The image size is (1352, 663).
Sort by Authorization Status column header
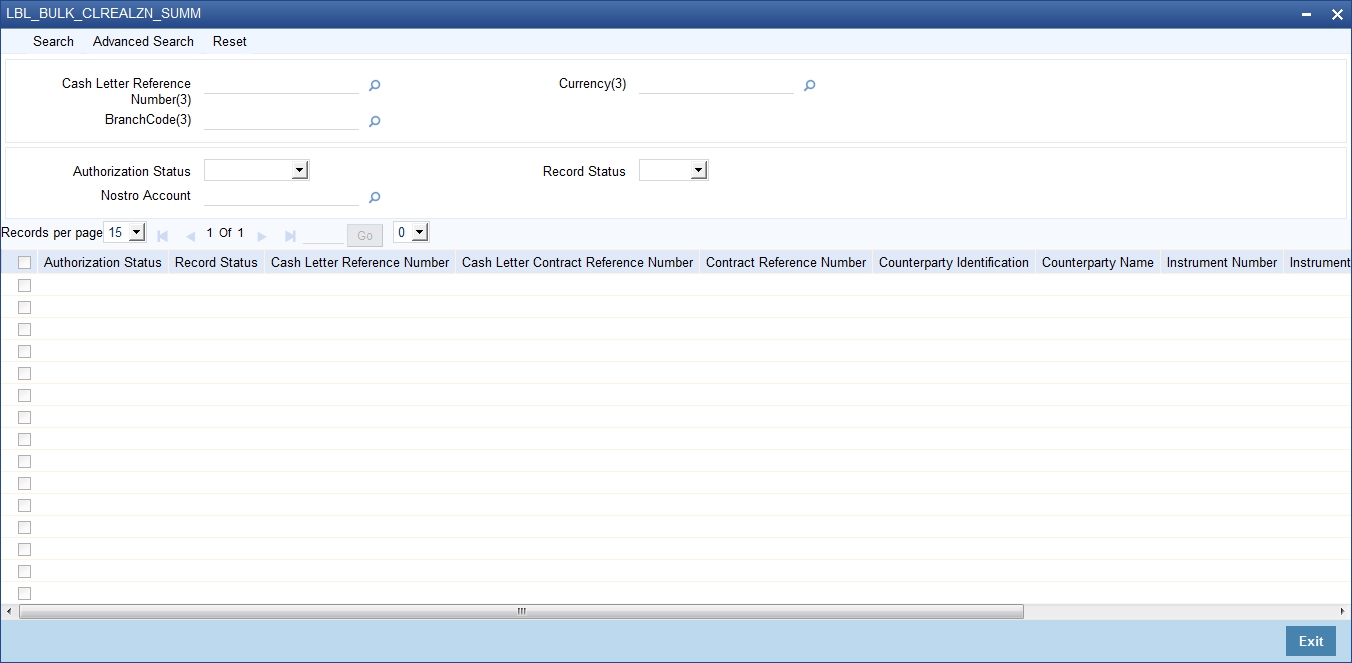click(x=103, y=262)
